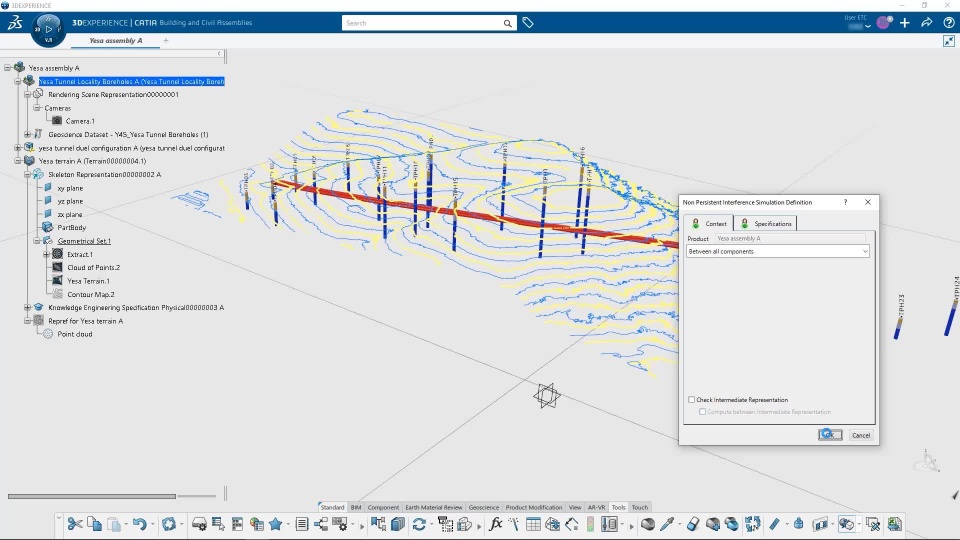Add a new tab with plus button

(x=166, y=40)
